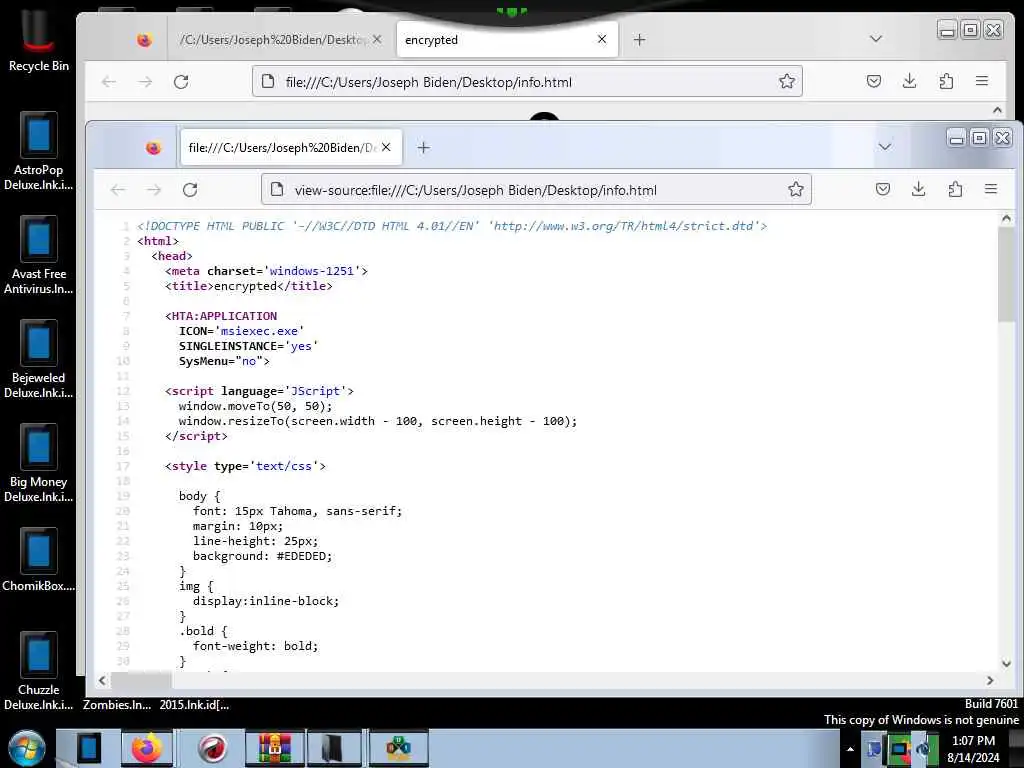Open the application menu in front Firefox window

pos(991,189)
